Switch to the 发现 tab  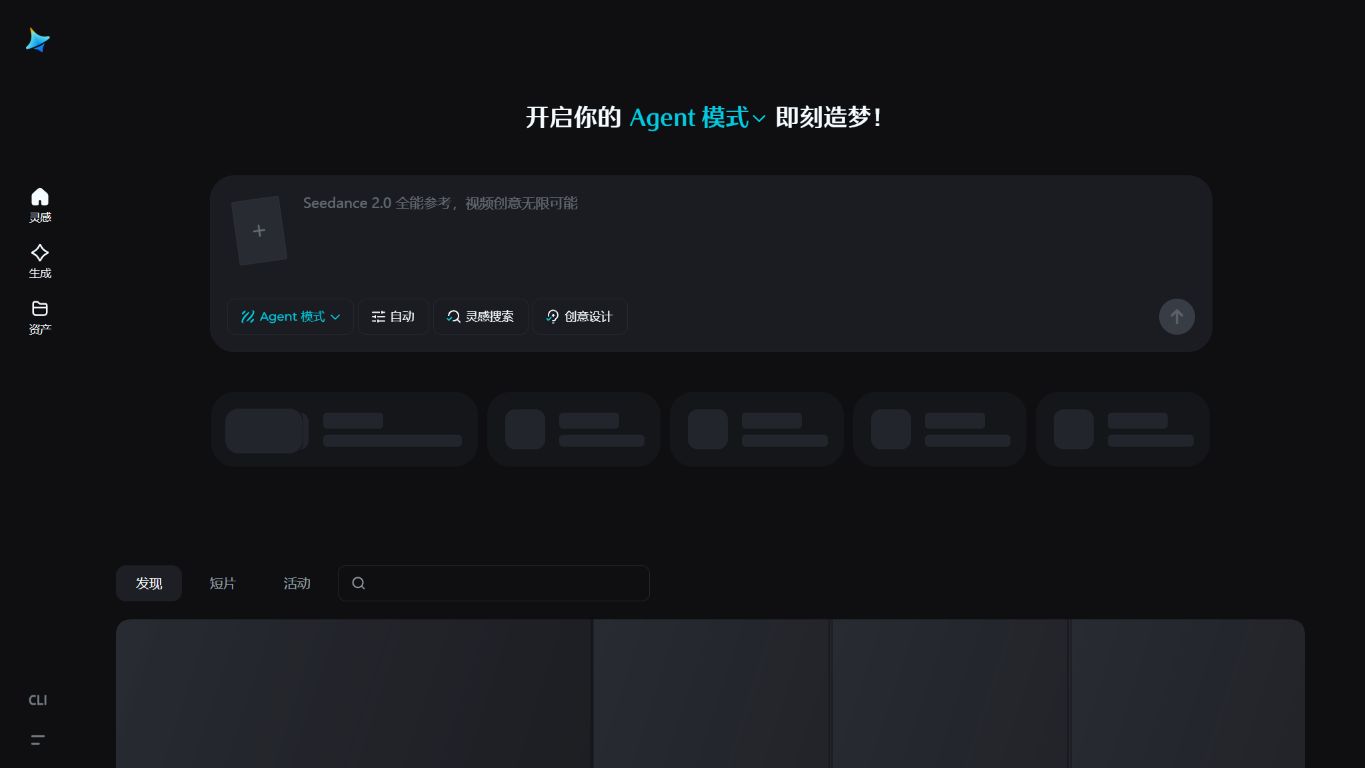click(149, 583)
